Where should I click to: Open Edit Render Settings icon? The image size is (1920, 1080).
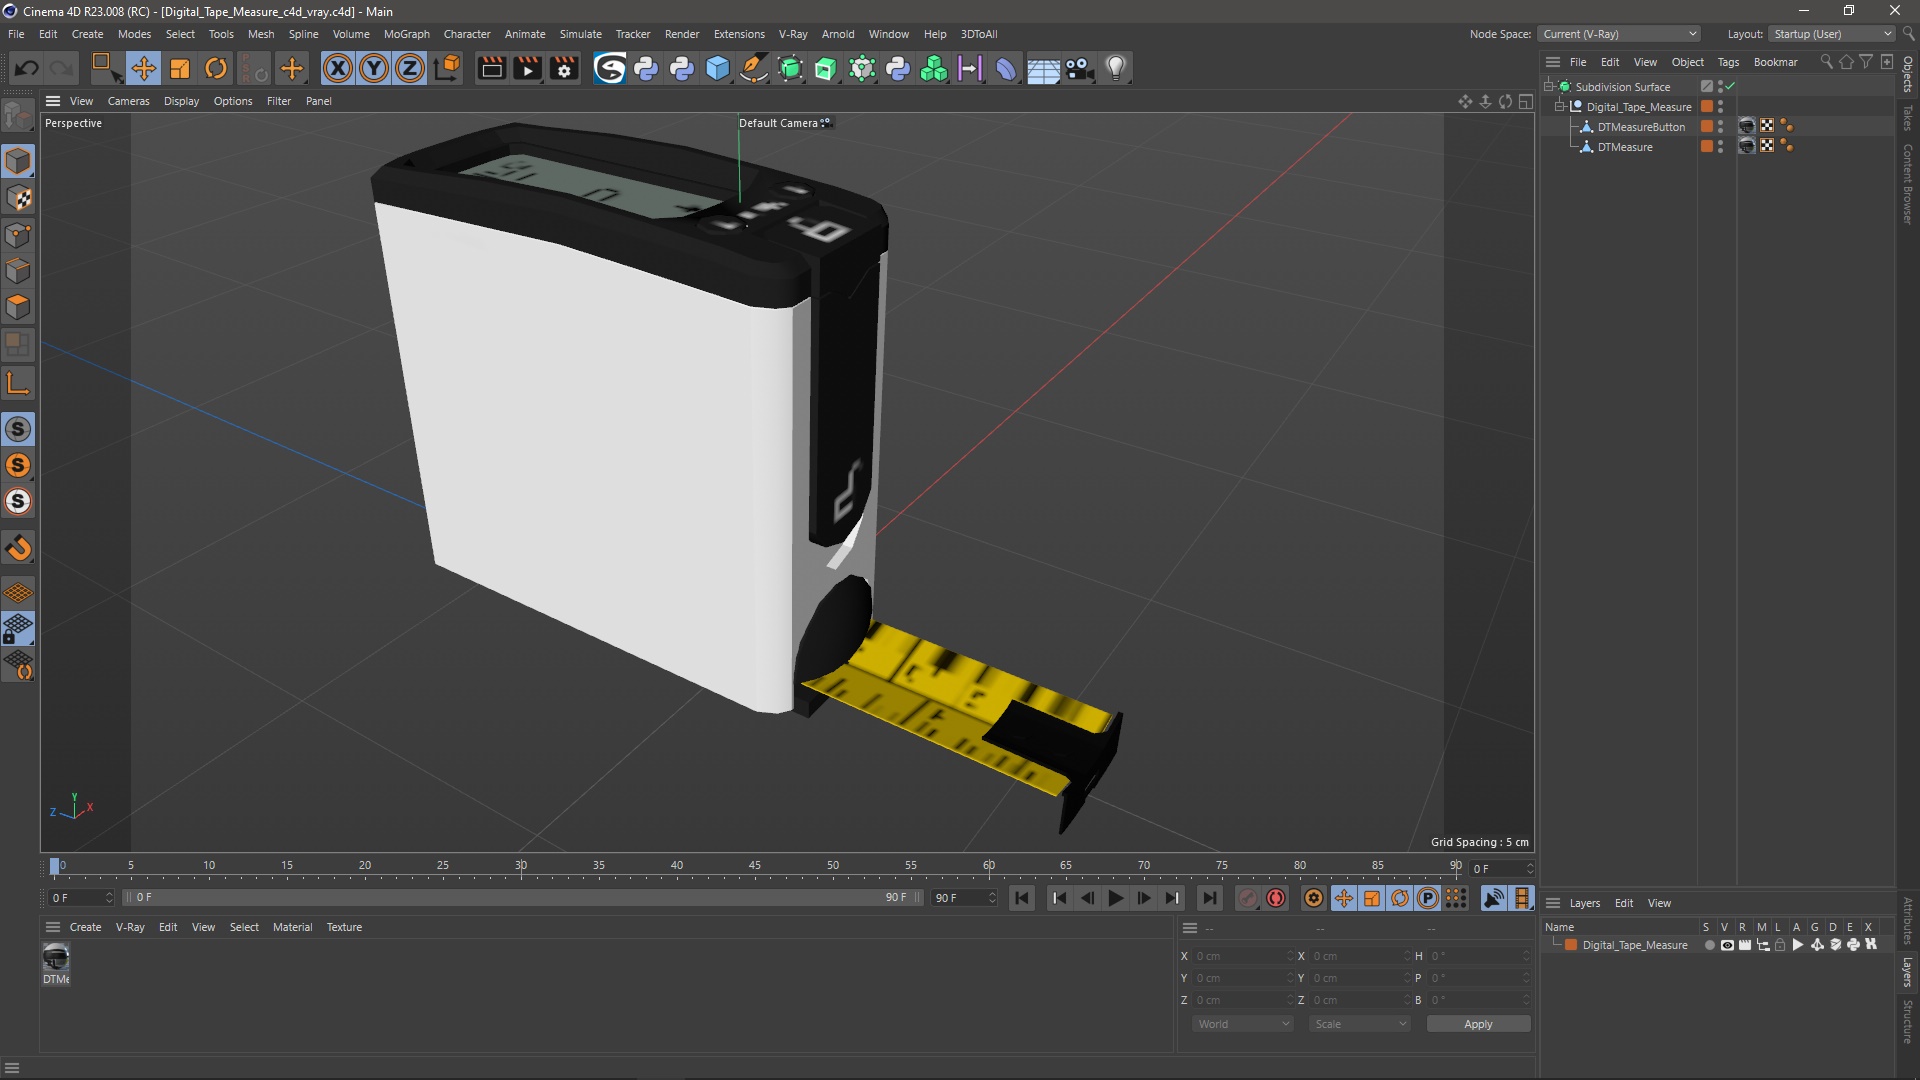[x=564, y=68]
